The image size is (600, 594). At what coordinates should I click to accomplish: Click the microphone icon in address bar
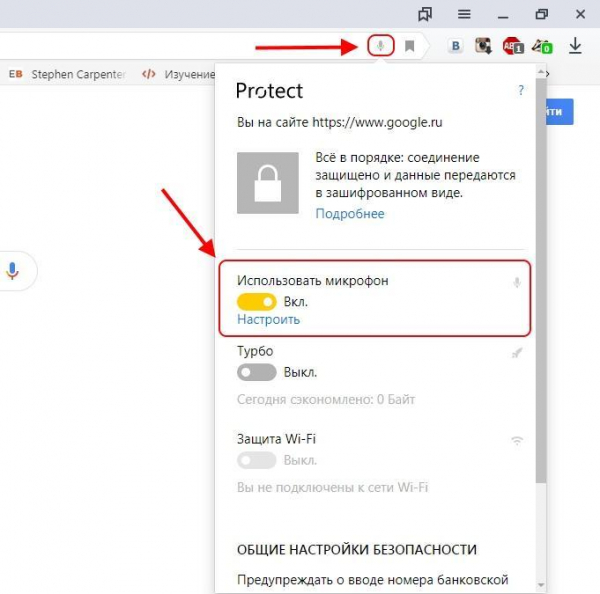(380, 46)
